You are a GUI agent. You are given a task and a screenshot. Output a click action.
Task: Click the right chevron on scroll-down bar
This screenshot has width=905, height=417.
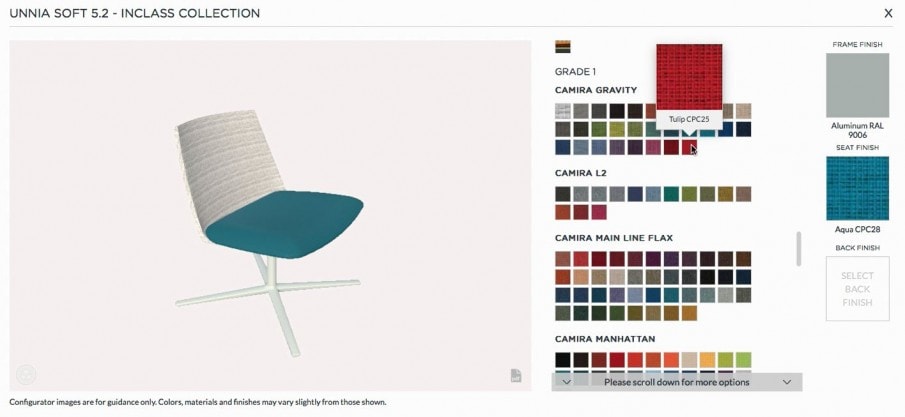tap(787, 382)
